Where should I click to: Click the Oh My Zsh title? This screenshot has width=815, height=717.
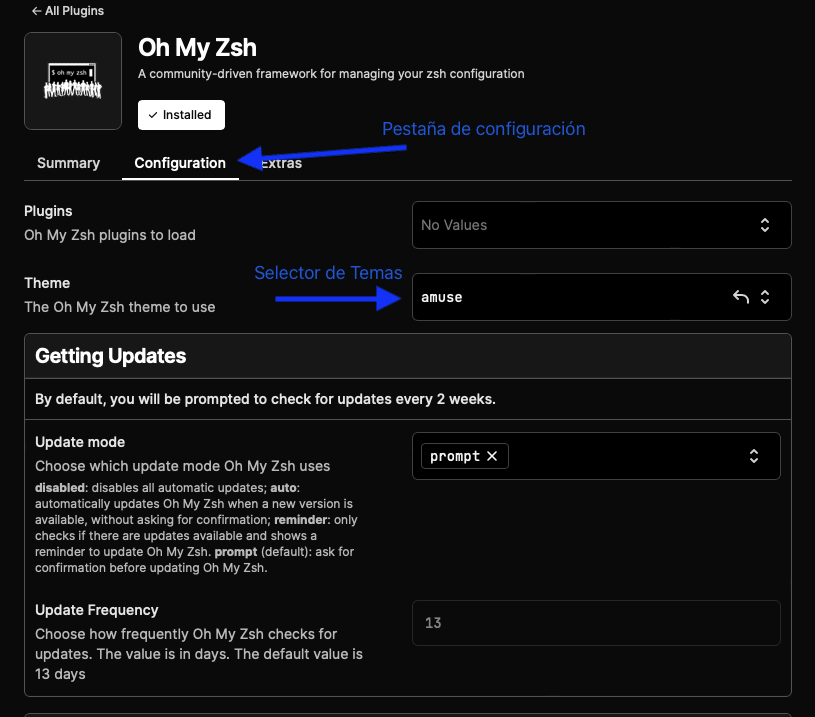(198, 48)
